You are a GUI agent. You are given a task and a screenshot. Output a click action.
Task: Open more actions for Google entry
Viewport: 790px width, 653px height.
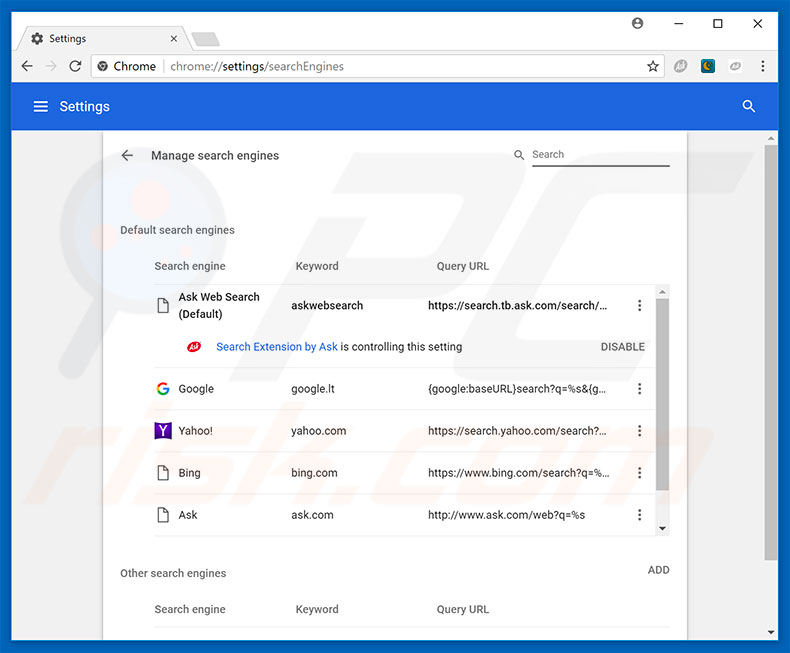[640, 389]
